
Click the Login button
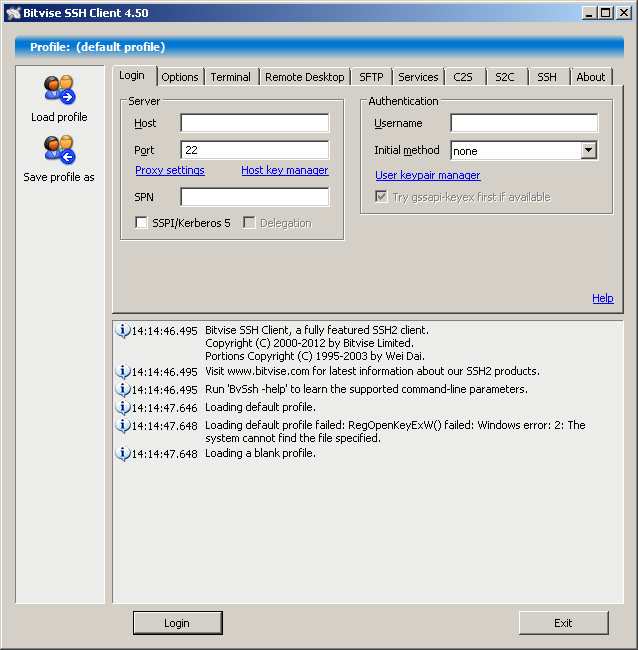click(x=177, y=623)
